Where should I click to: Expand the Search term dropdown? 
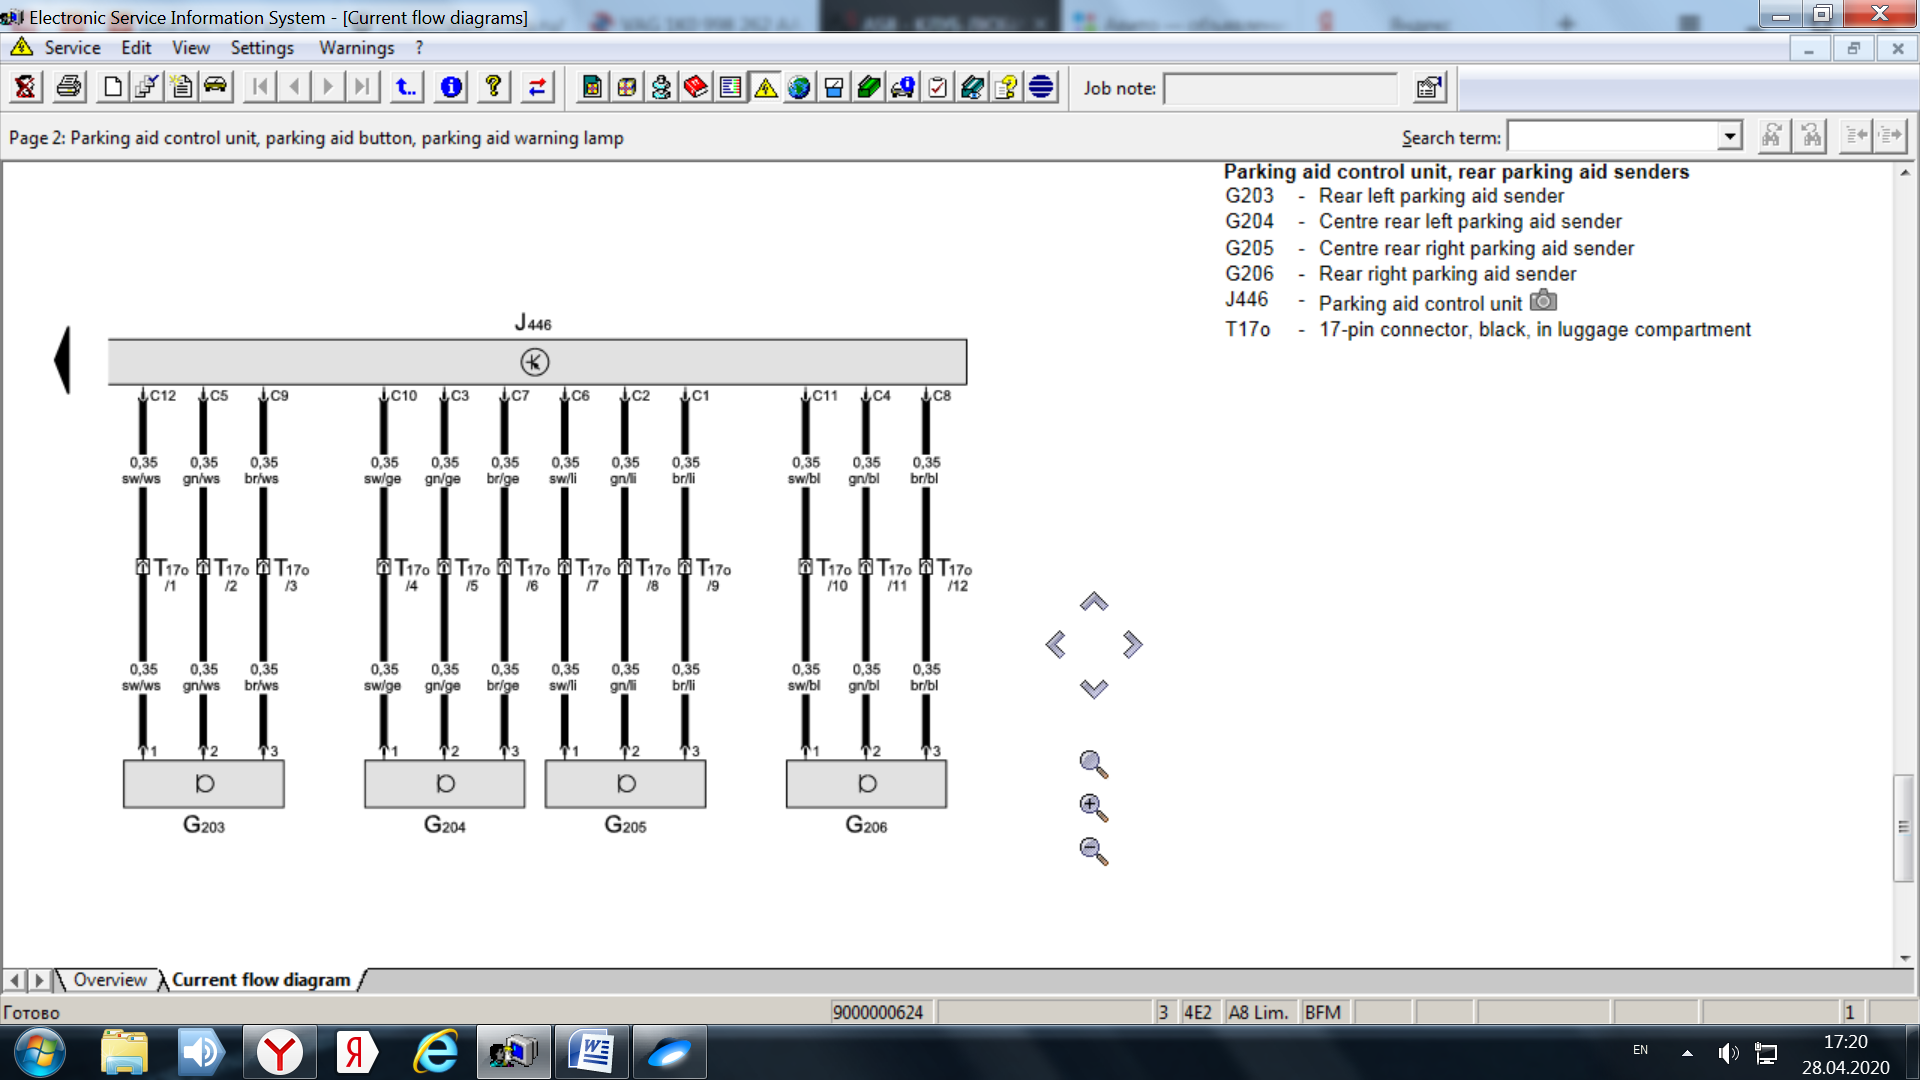pyautogui.click(x=1729, y=137)
